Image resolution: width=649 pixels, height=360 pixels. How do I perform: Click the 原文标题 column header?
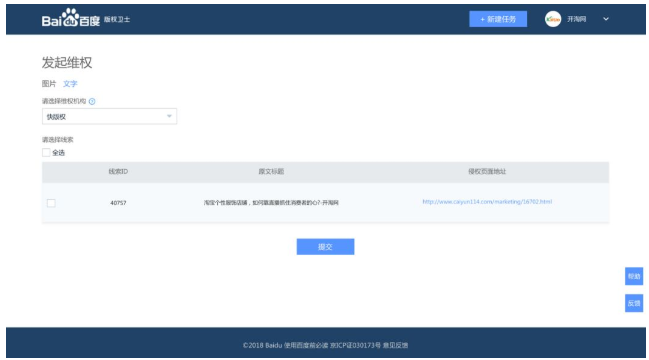pos(271,171)
